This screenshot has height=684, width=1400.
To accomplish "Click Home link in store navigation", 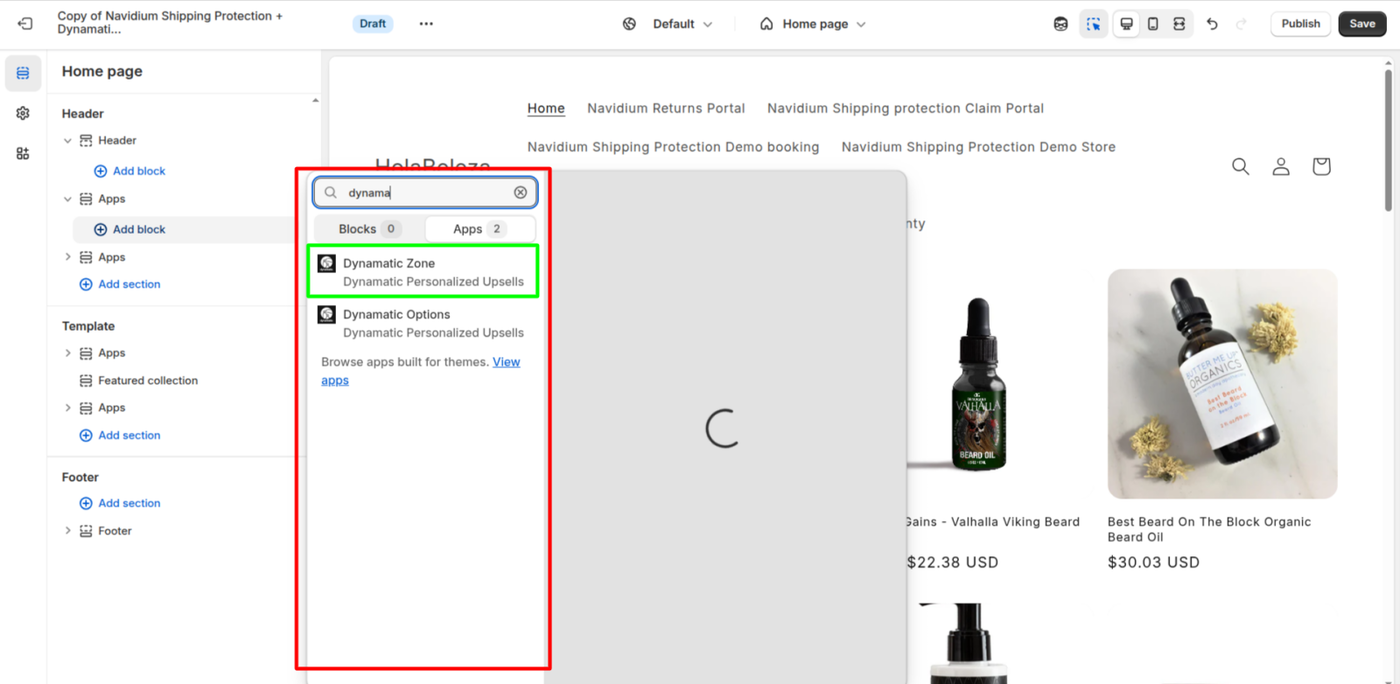I will pyautogui.click(x=546, y=108).
